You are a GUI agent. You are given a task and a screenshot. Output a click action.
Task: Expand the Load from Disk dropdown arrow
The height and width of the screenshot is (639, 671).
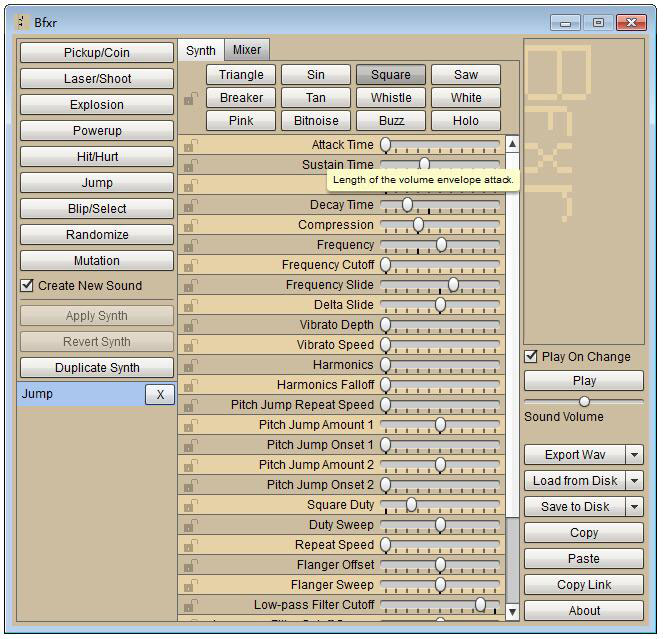(x=634, y=481)
